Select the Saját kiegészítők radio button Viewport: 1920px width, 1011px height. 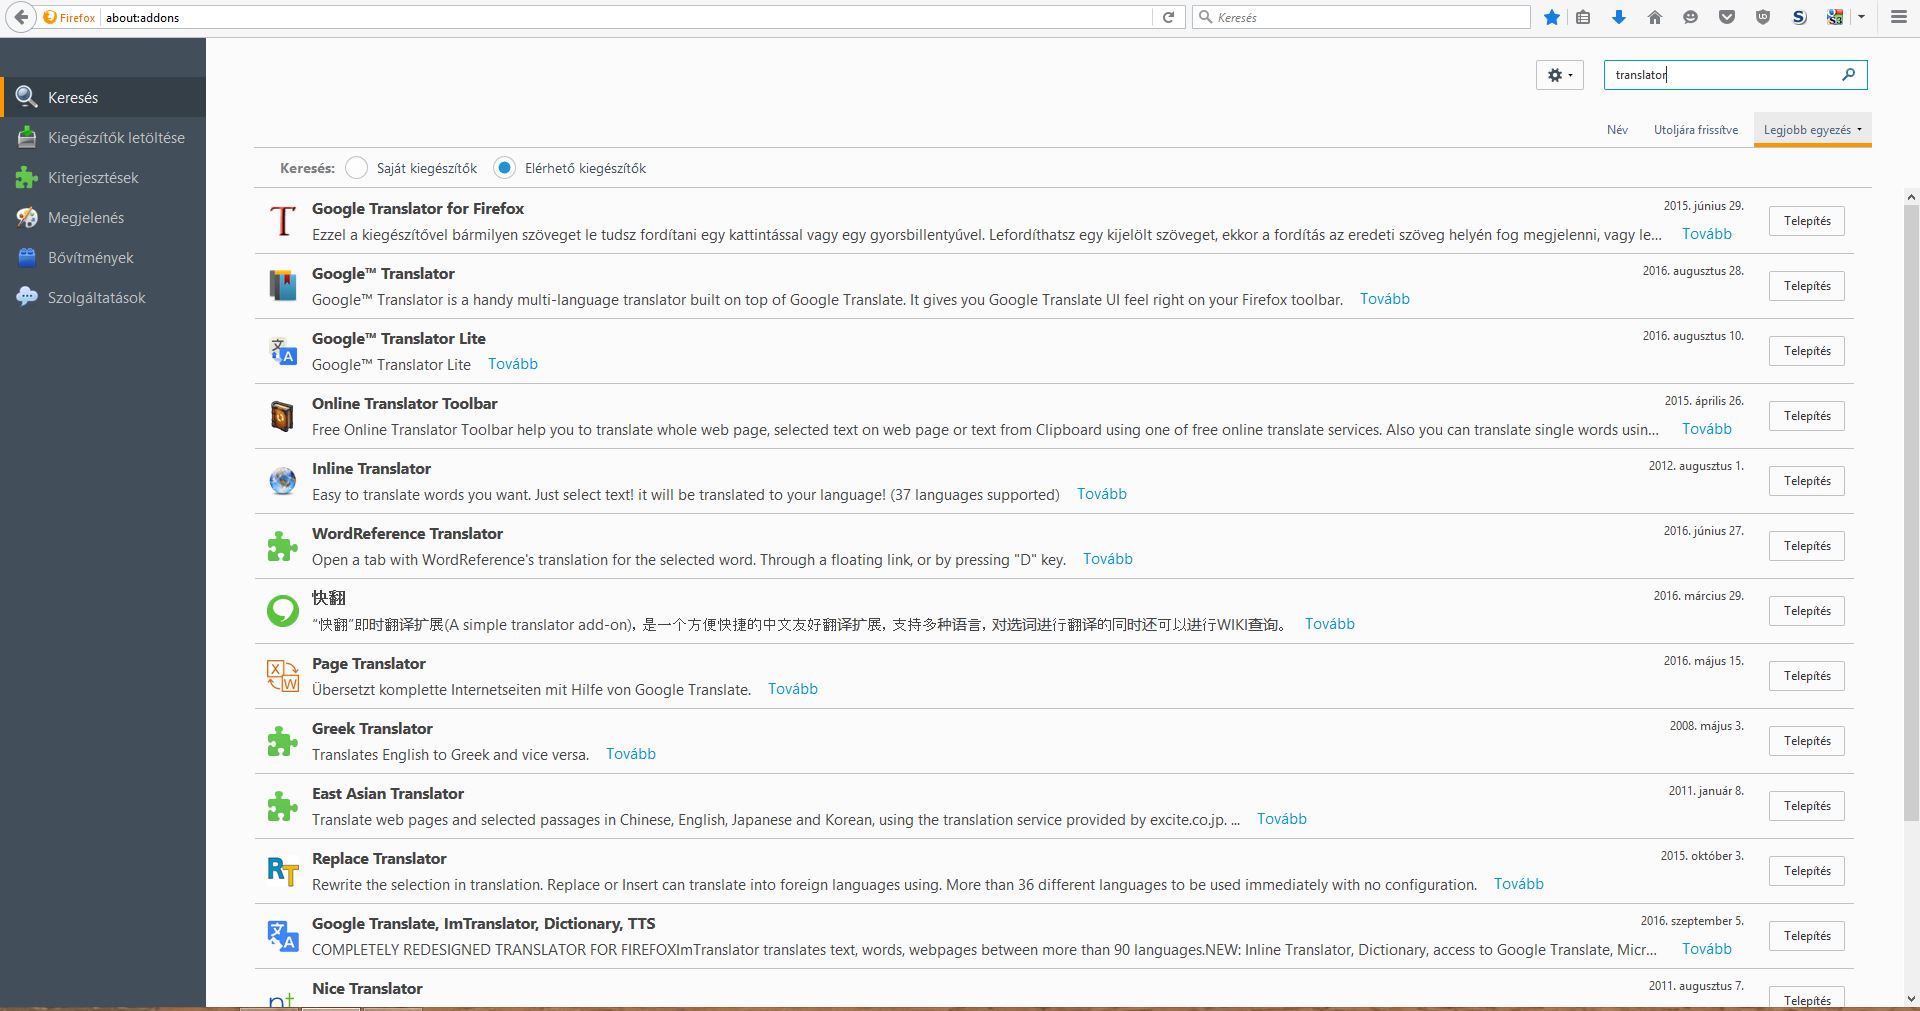point(356,168)
